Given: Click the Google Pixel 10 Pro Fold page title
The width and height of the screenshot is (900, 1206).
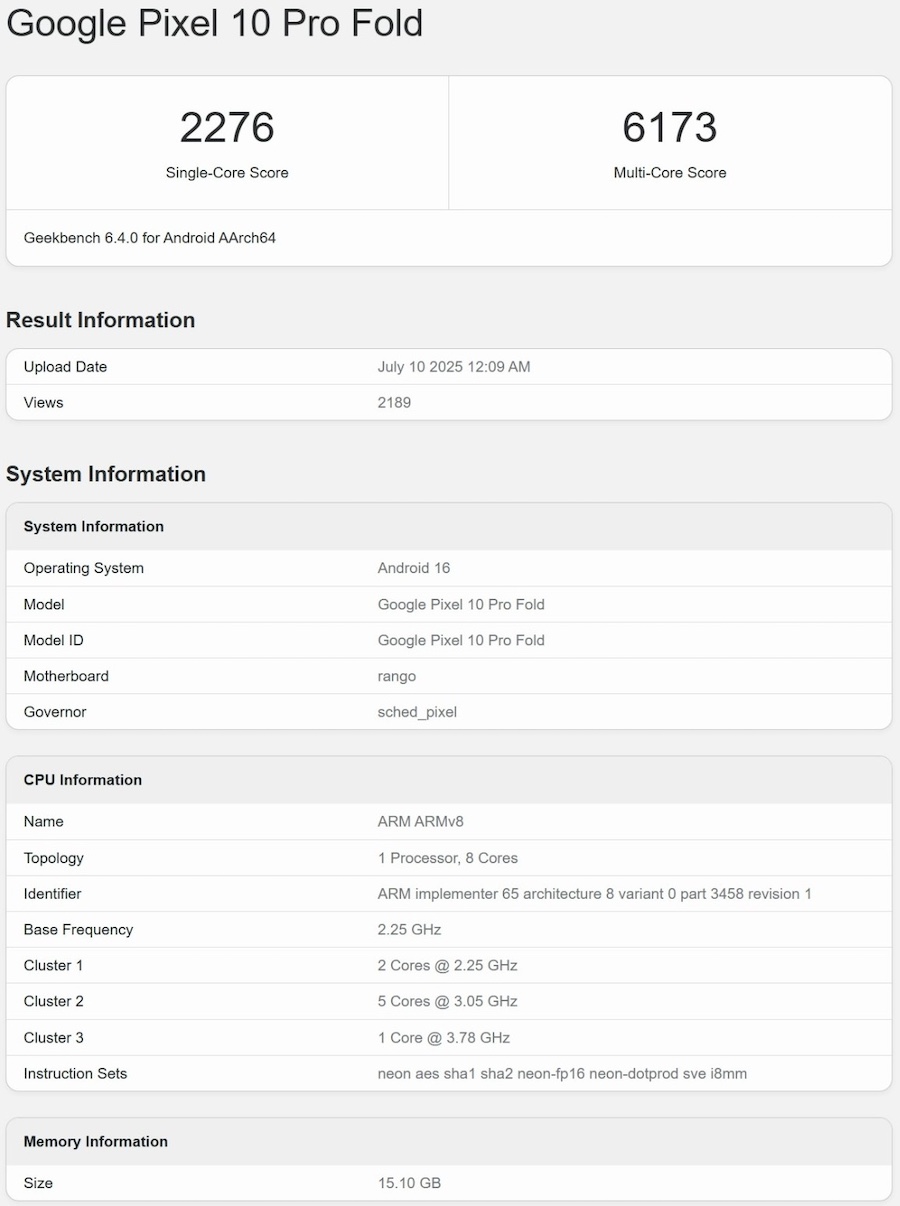Looking at the screenshot, I should click(214, 23).
